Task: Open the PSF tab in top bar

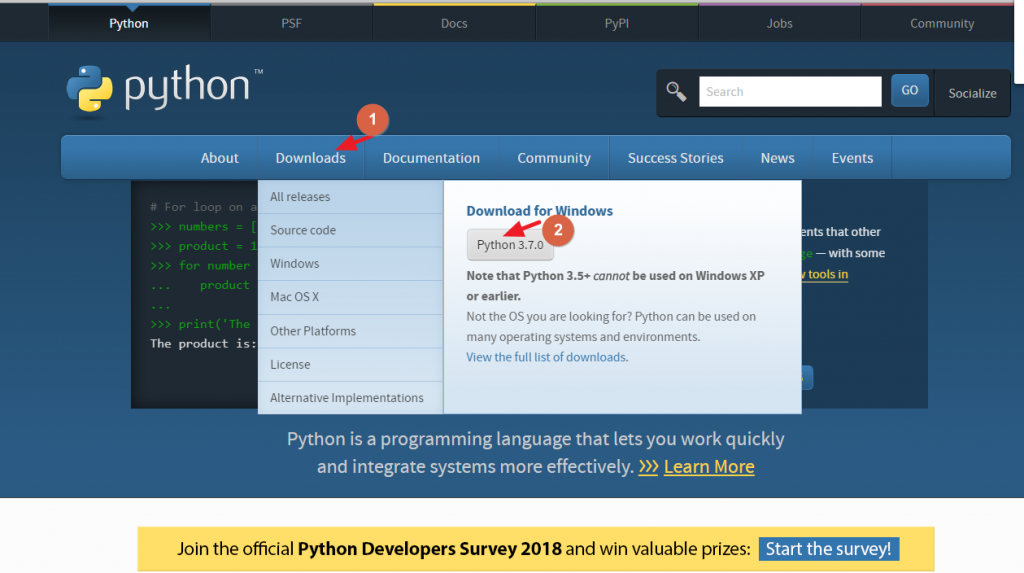Action: pos(291,24)
